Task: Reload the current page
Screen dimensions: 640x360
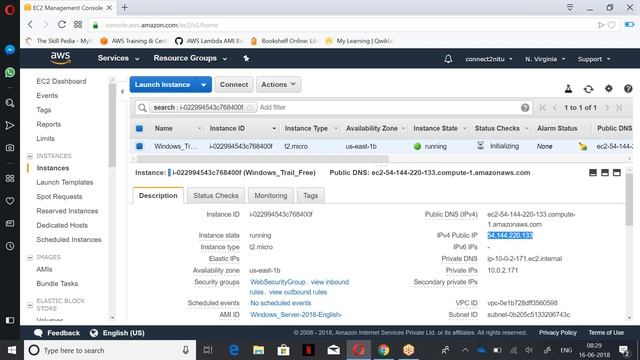Action: (62, 24)
